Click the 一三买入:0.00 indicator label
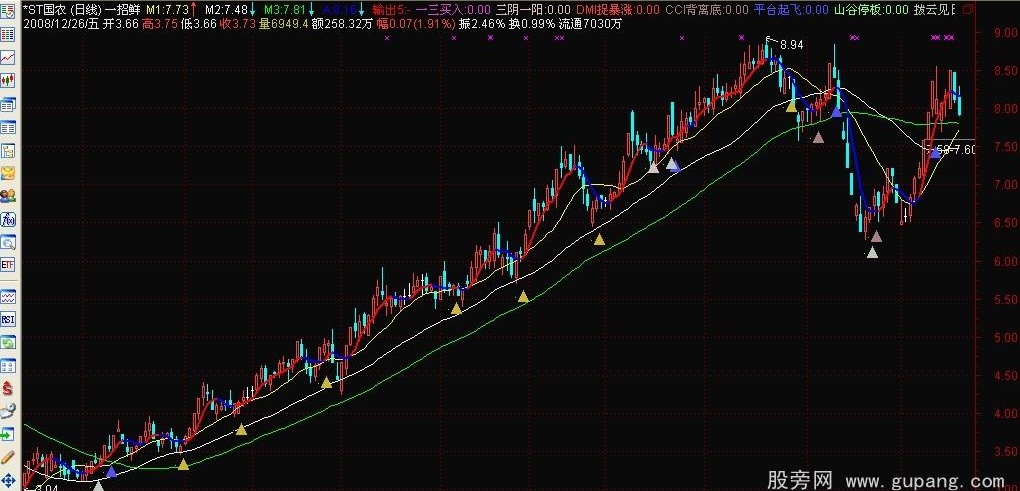Viewport: 1020px width, 491px height. tap(453, 10)
